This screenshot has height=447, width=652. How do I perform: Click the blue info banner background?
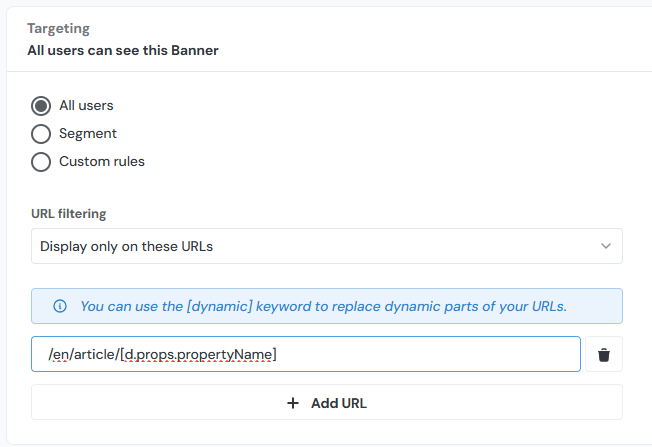coord(598,306)
